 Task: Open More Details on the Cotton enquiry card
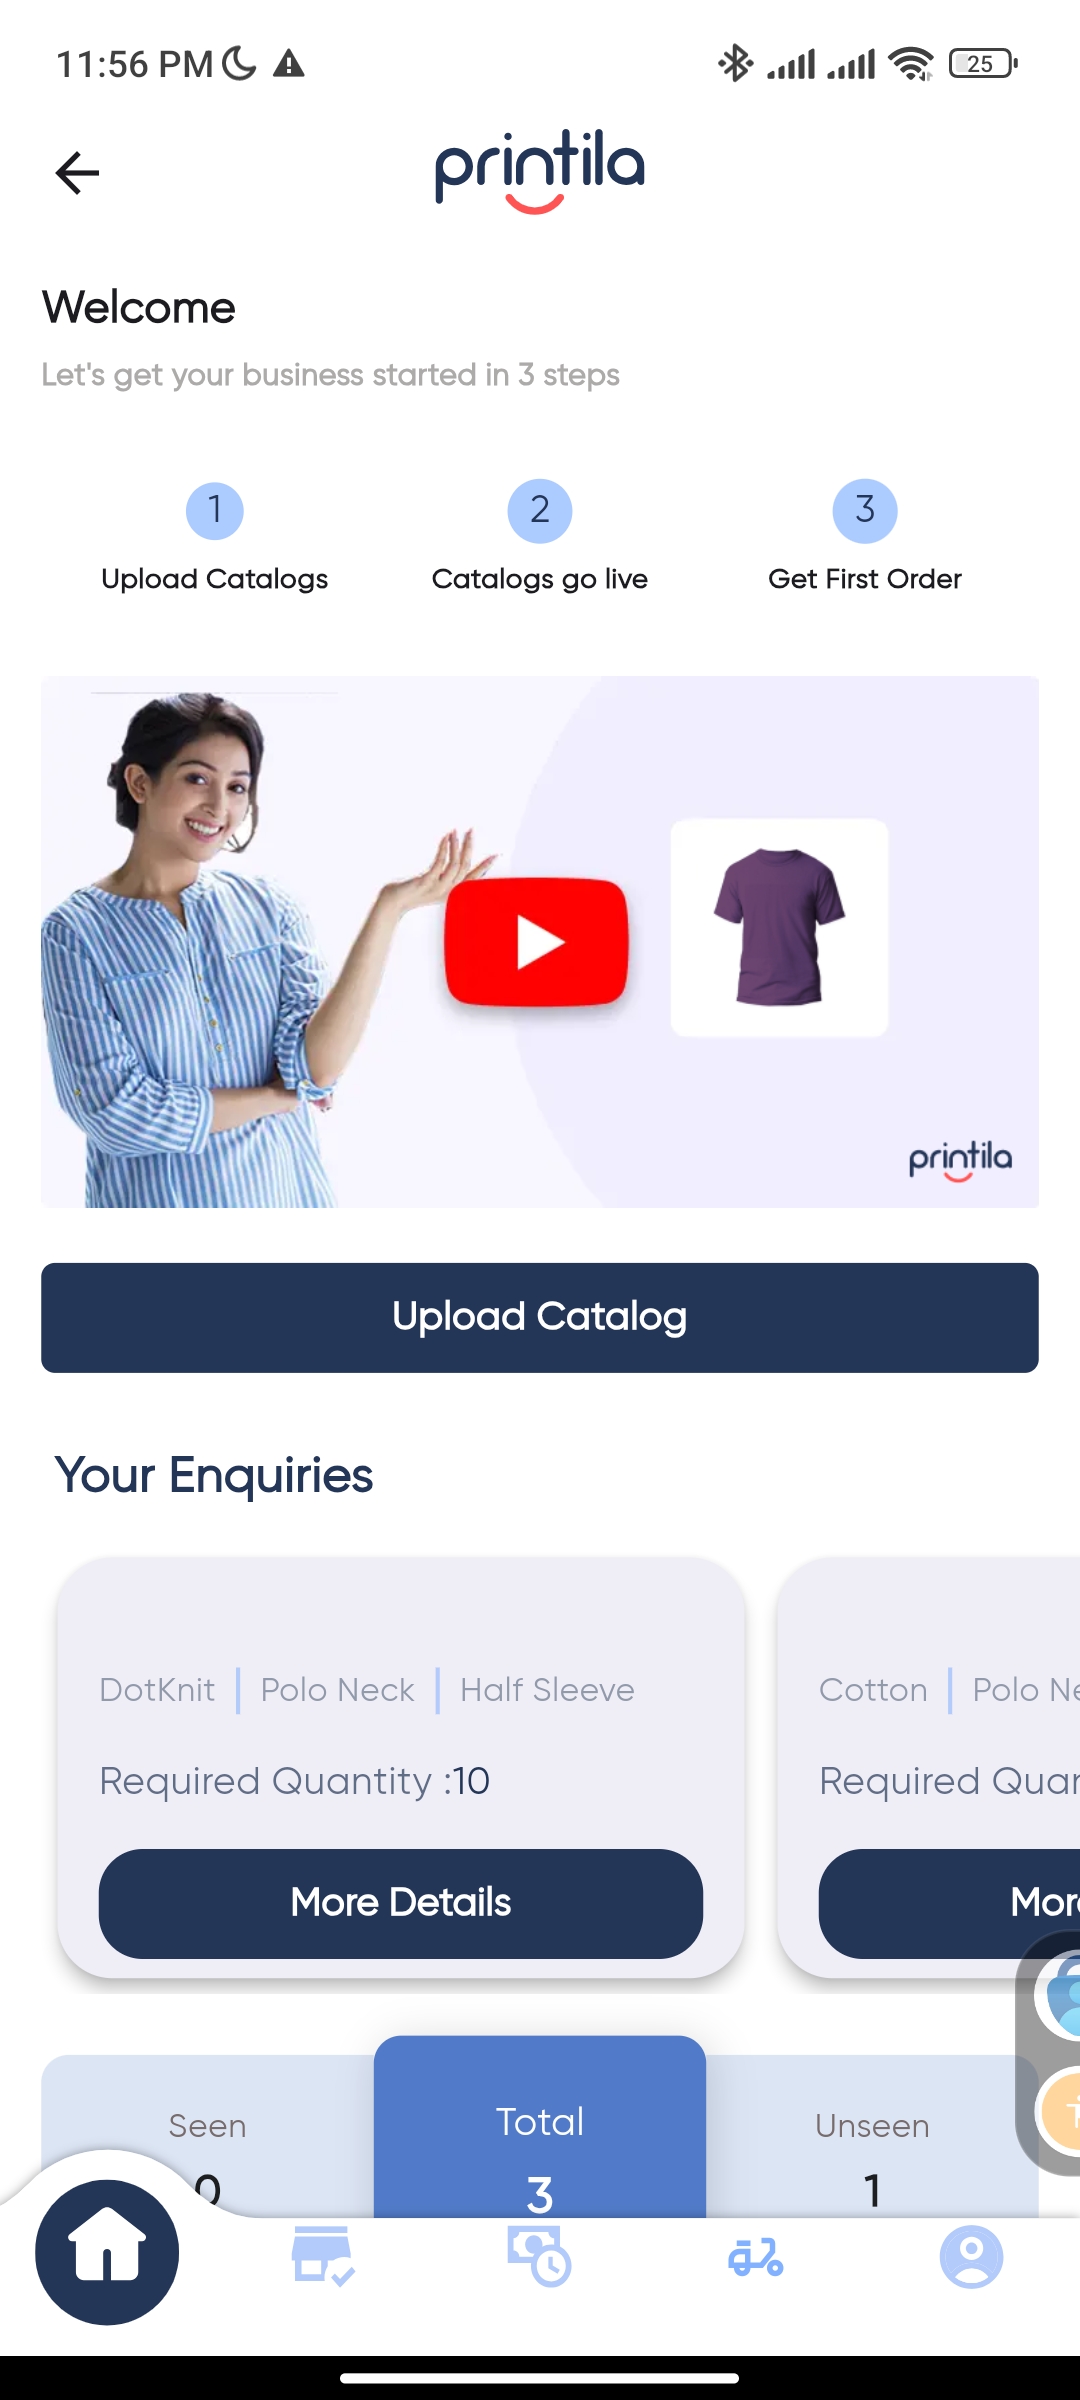coord(949,1903)
